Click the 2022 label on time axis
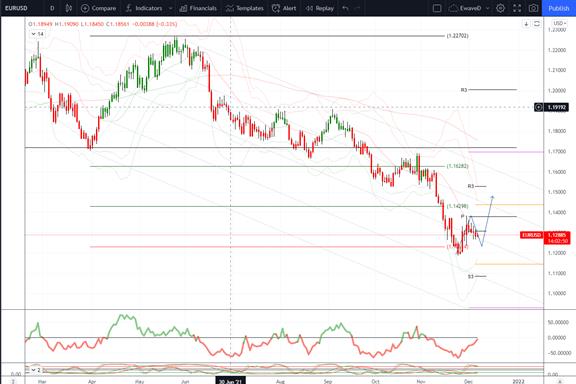Viewport: 576px width, 384px height. [x=518, y=381]
